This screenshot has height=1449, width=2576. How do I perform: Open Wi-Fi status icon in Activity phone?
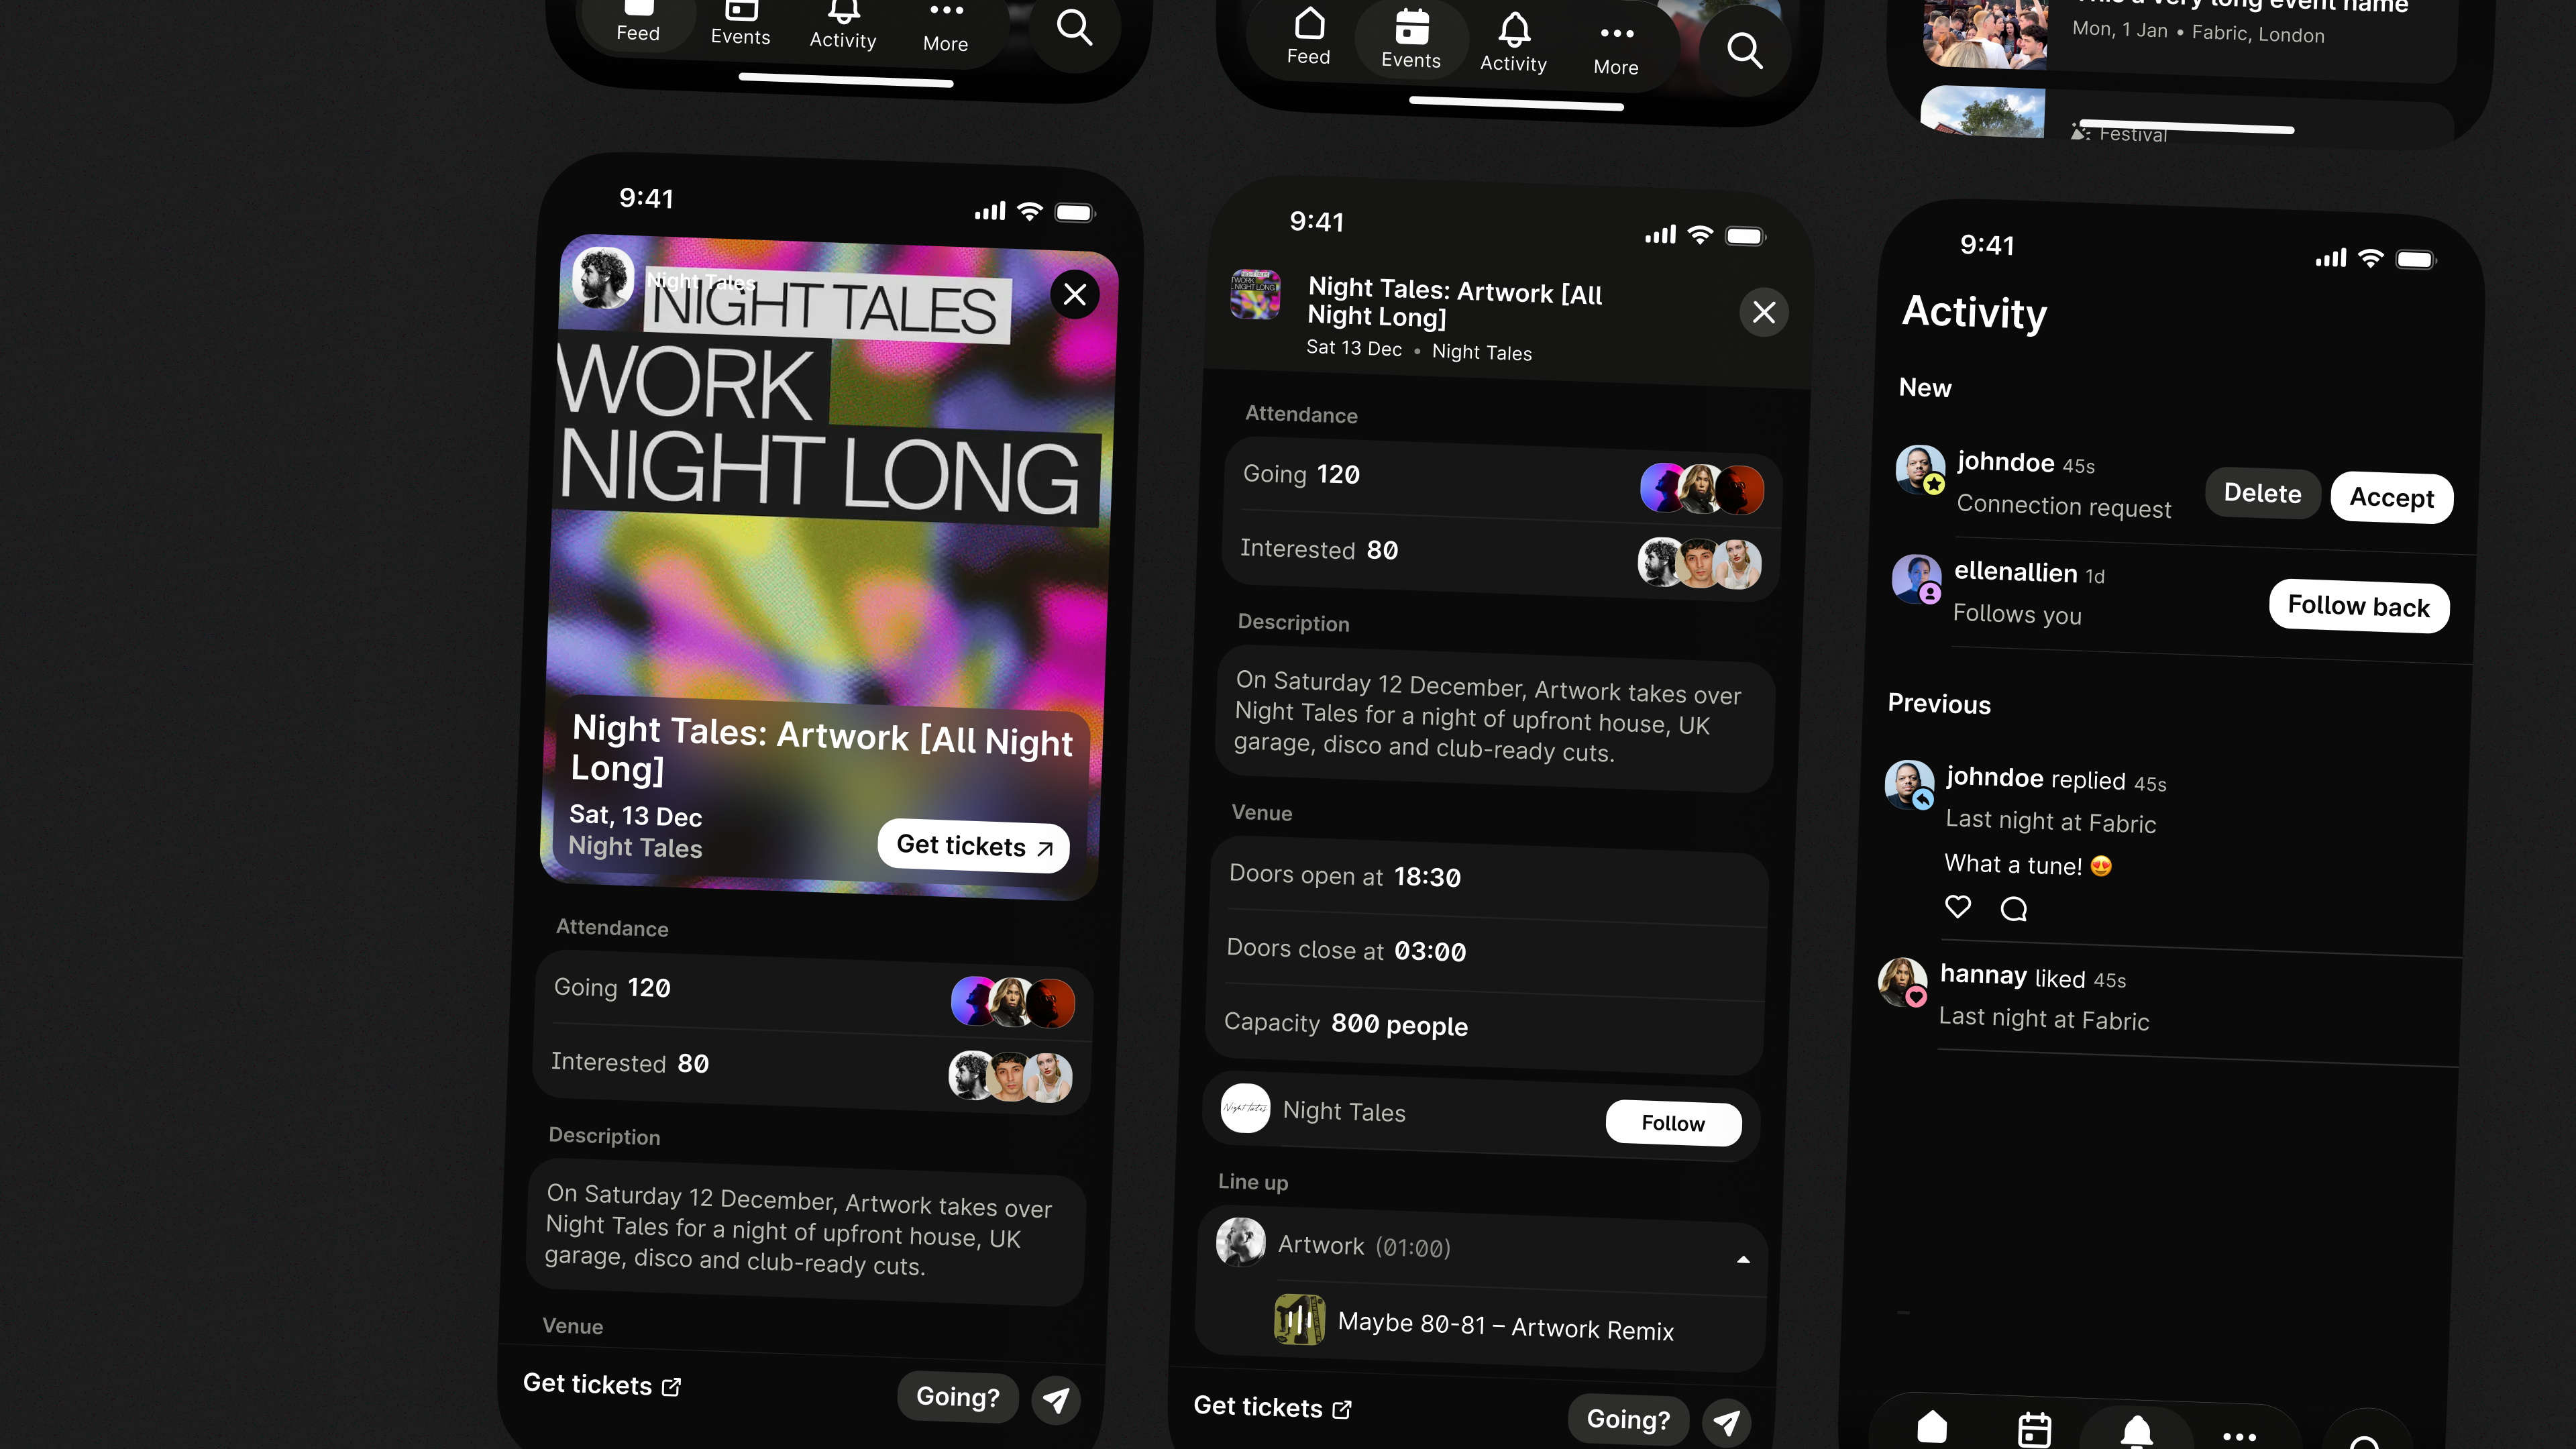2370,258
